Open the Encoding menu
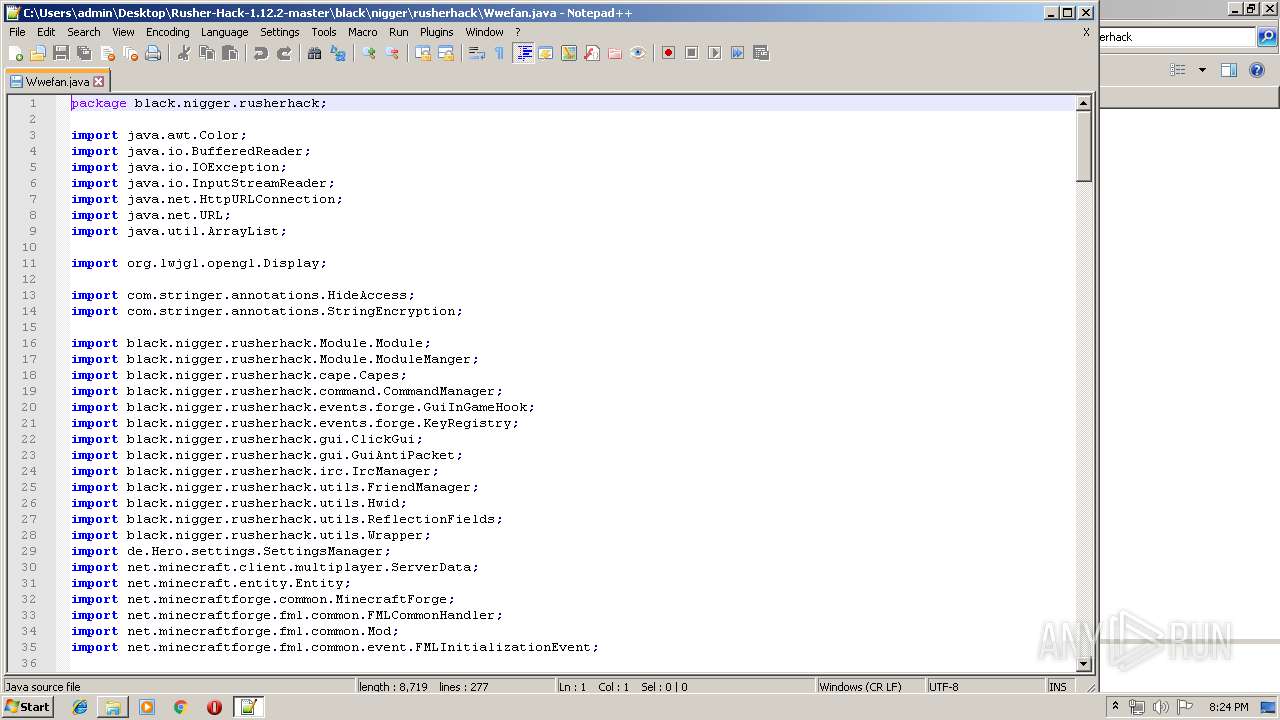 167,32
